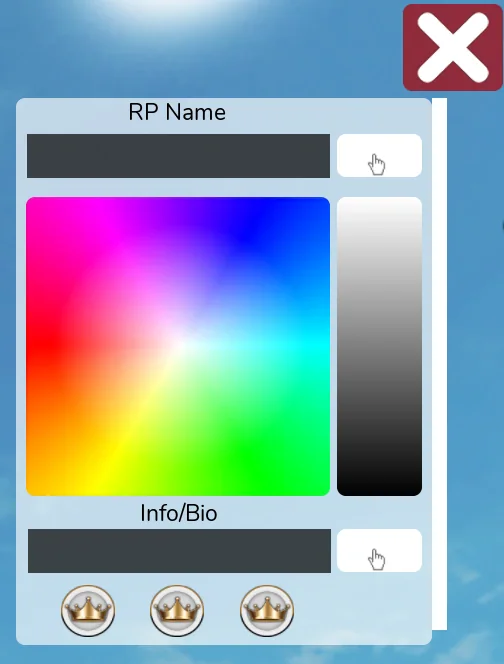Close the panel with the red X
This screenshot has width=504, height=664.
click(x=452, y=47)
